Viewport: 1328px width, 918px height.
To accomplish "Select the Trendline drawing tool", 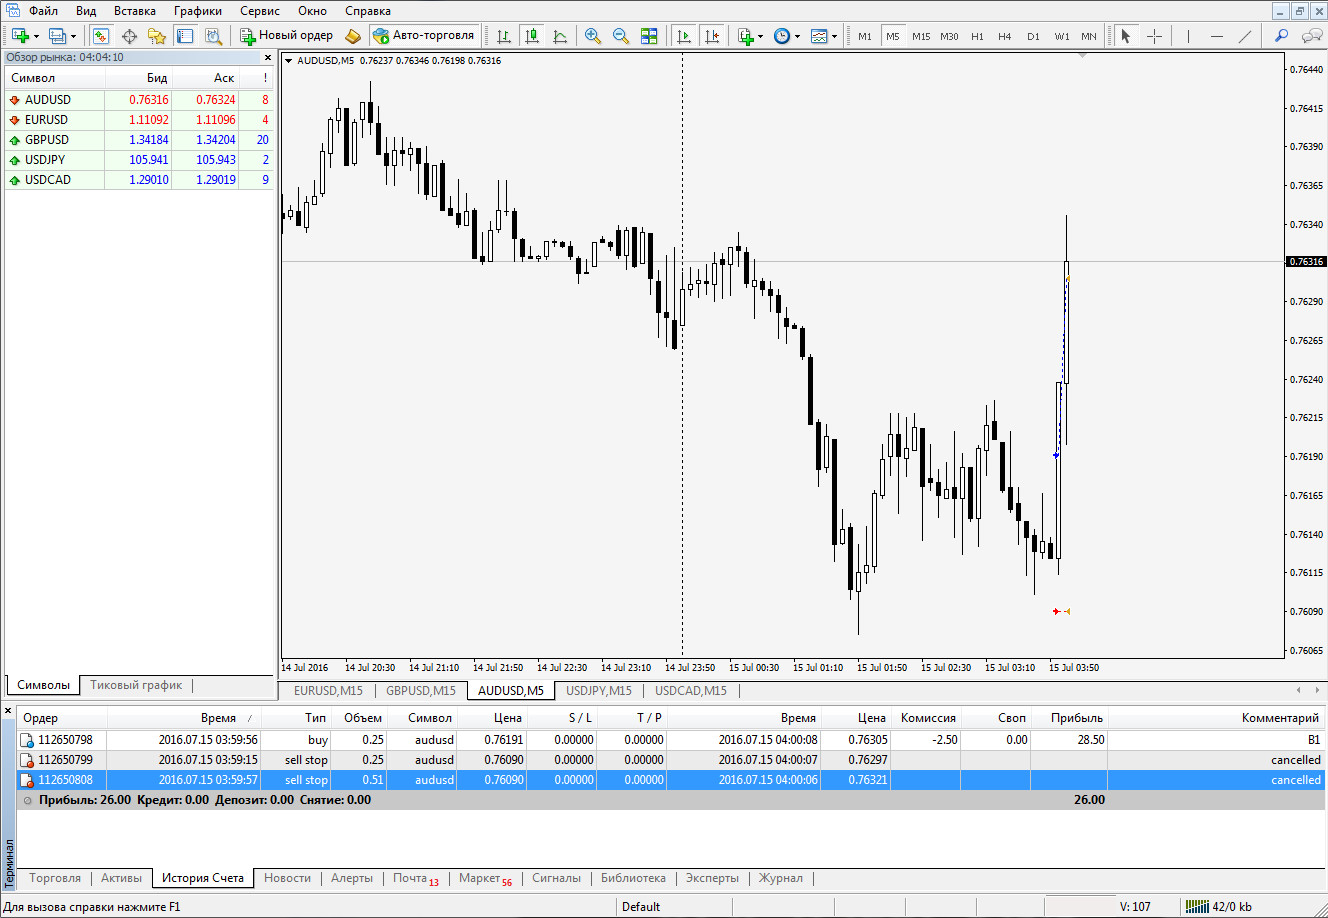I will pos(1245,36).
